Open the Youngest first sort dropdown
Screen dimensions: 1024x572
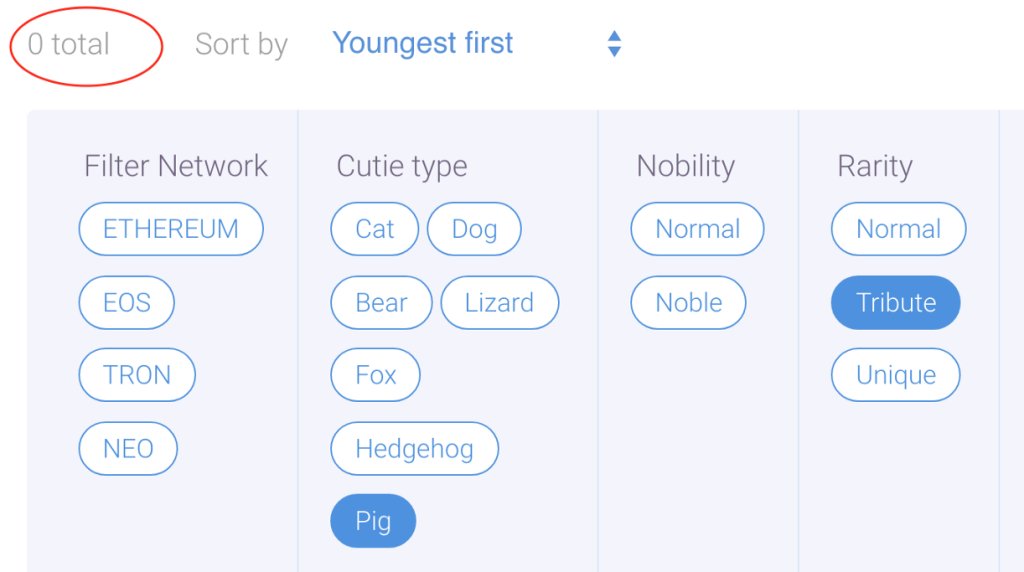(423, 44)
